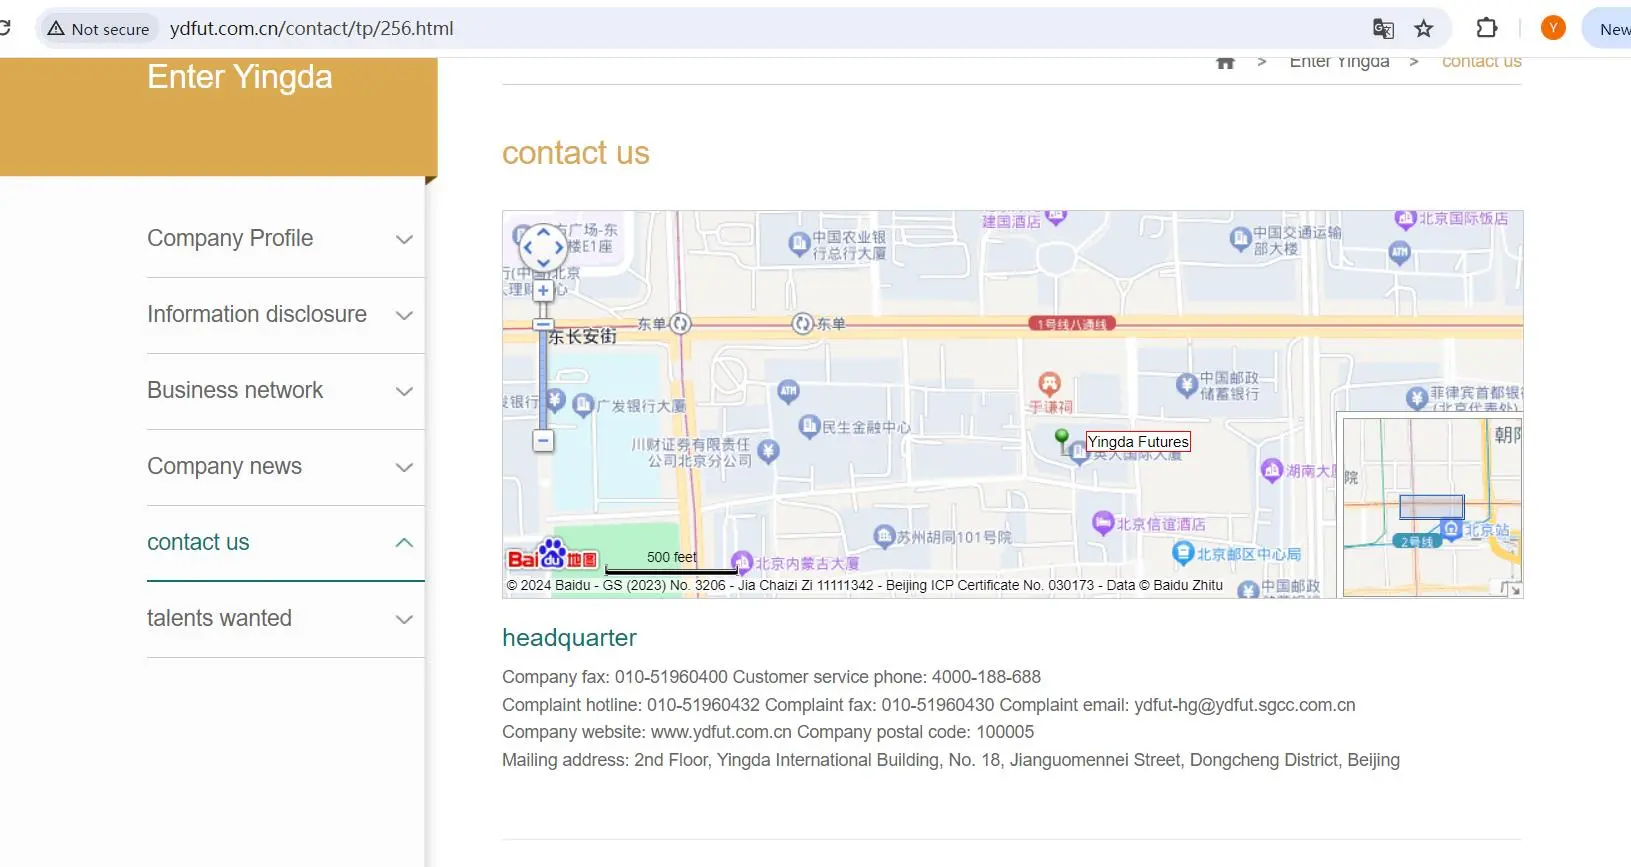Click the 湖南大厦 hotel marker
Image resolution: width=1631 pixels, height=867 pixels.
(1272, 469)
